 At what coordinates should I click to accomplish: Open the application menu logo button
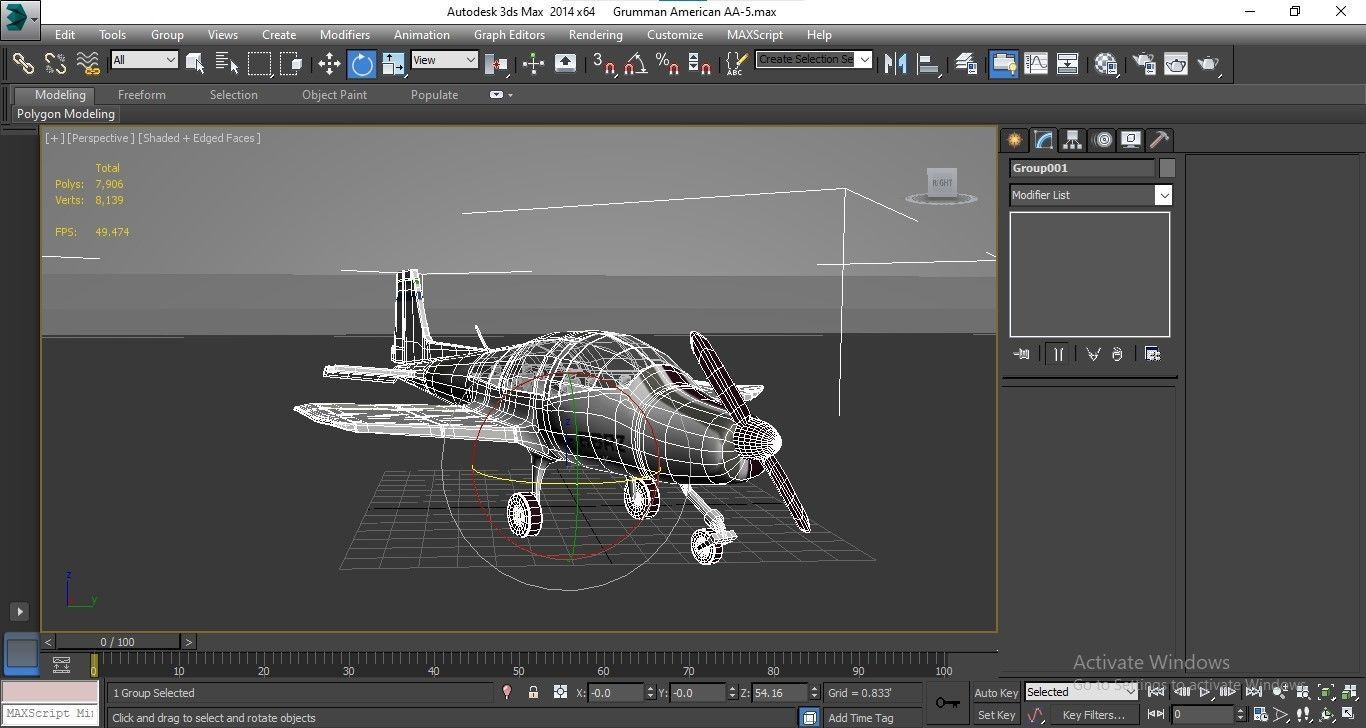tap(20, 18)
